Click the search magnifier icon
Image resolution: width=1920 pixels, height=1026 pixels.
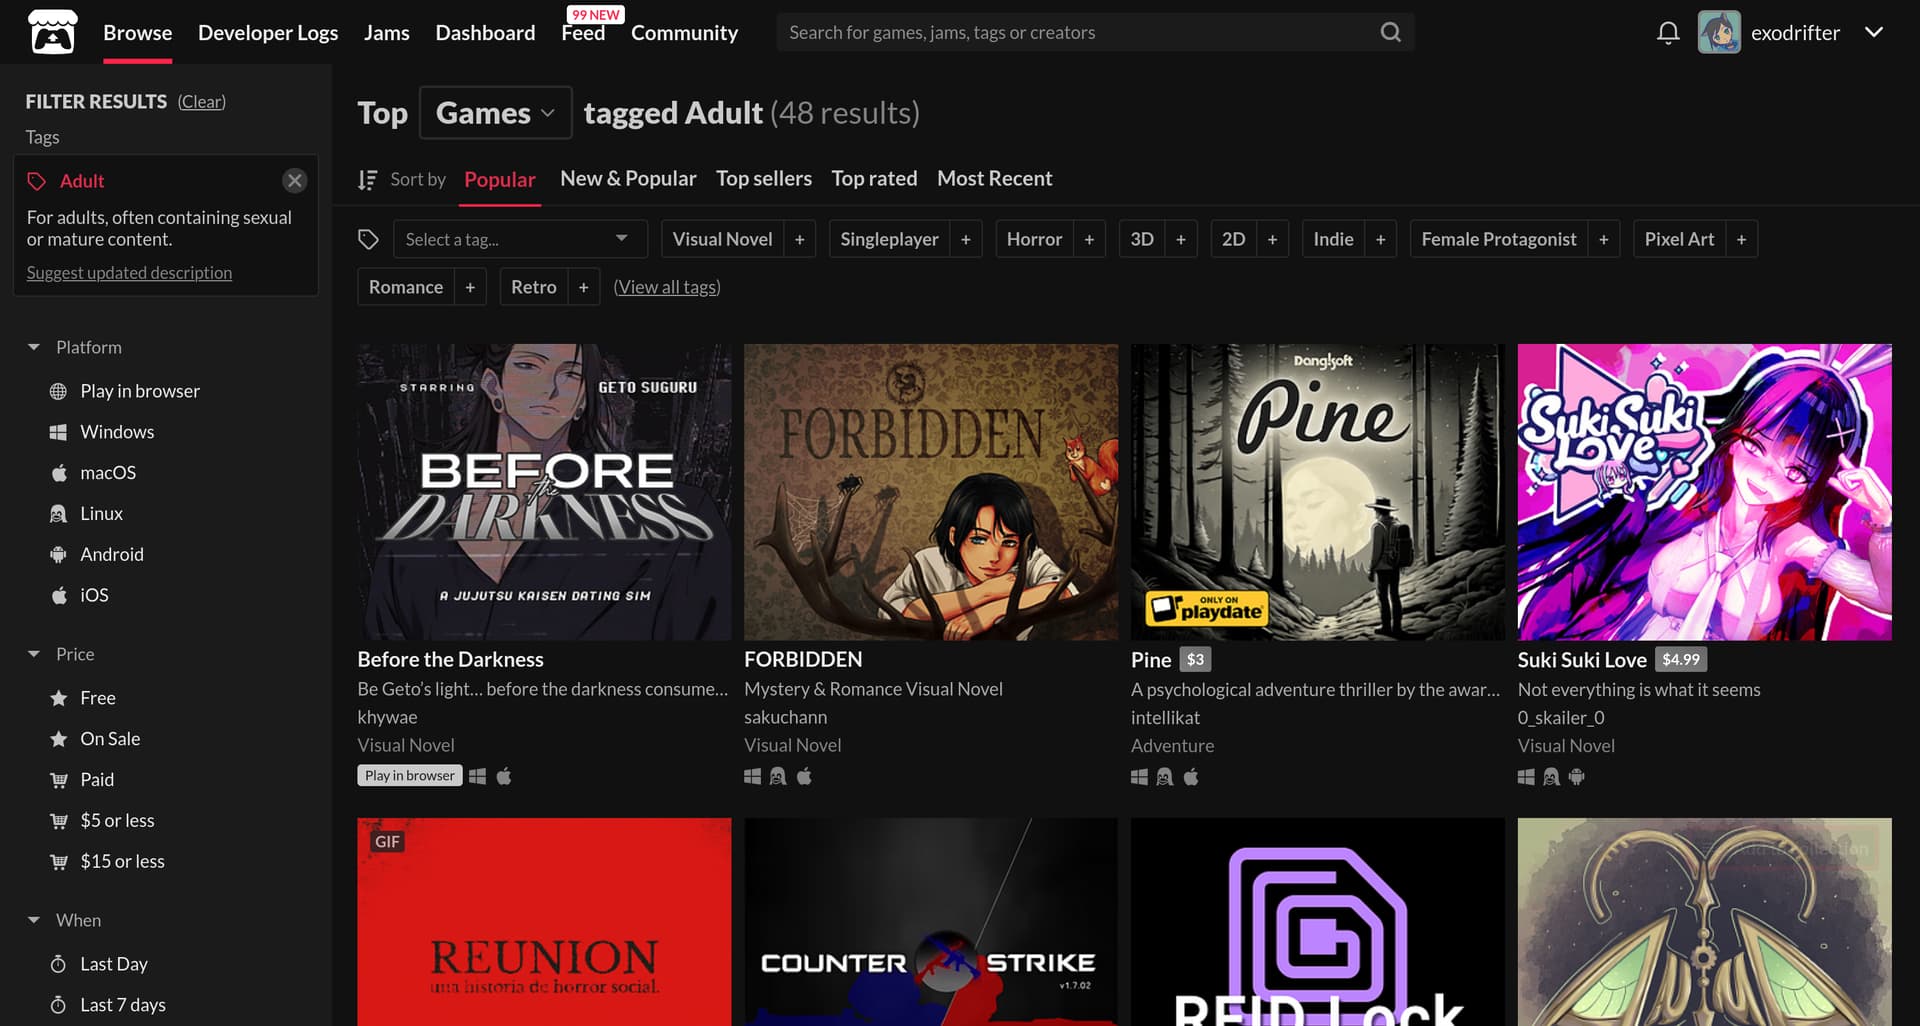tap(1390, 32)
